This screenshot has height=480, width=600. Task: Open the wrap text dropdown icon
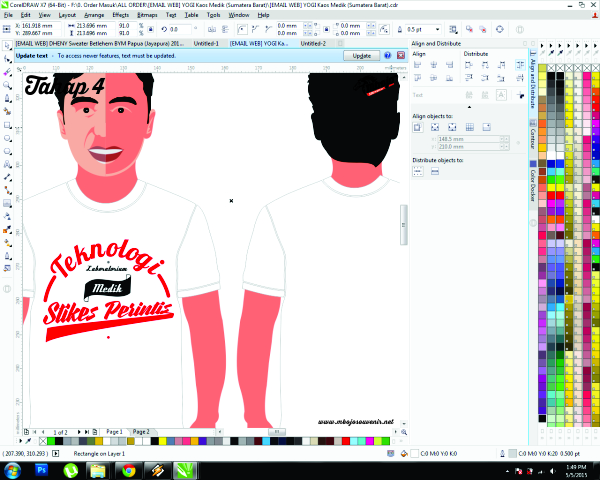click(x=453, y=29)
